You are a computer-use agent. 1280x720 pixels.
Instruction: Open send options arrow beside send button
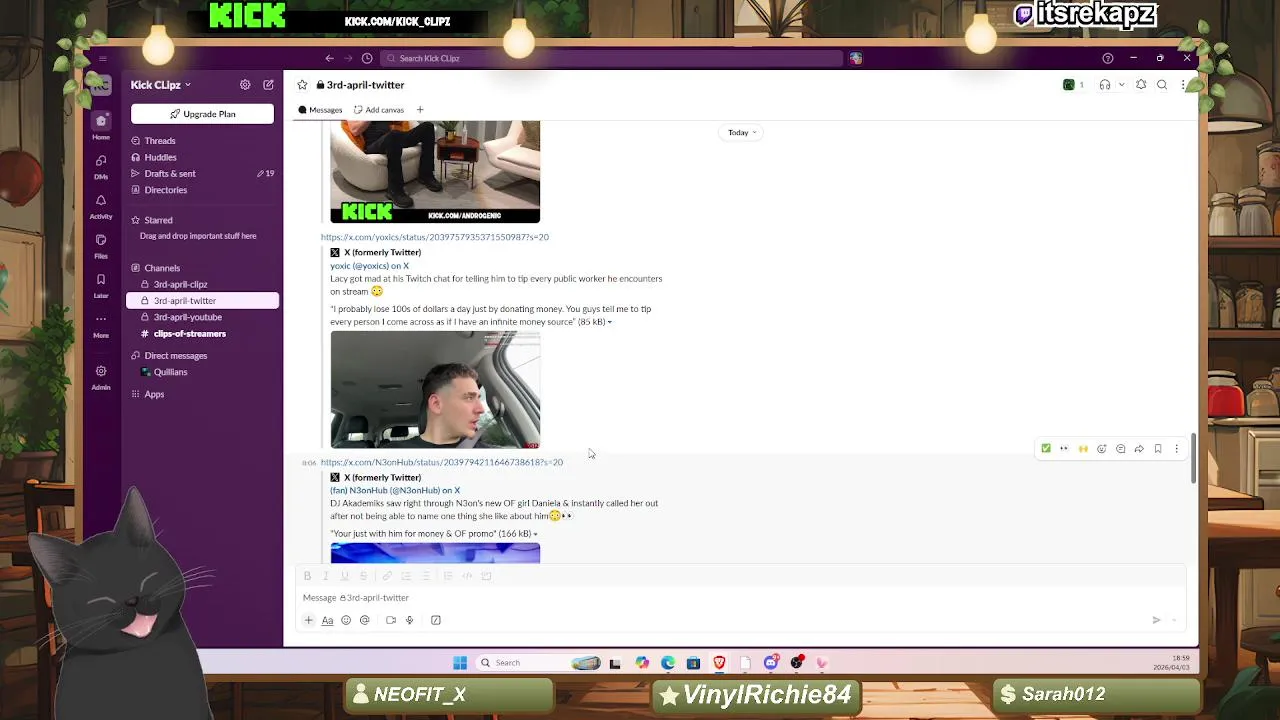pos(1175,620)
